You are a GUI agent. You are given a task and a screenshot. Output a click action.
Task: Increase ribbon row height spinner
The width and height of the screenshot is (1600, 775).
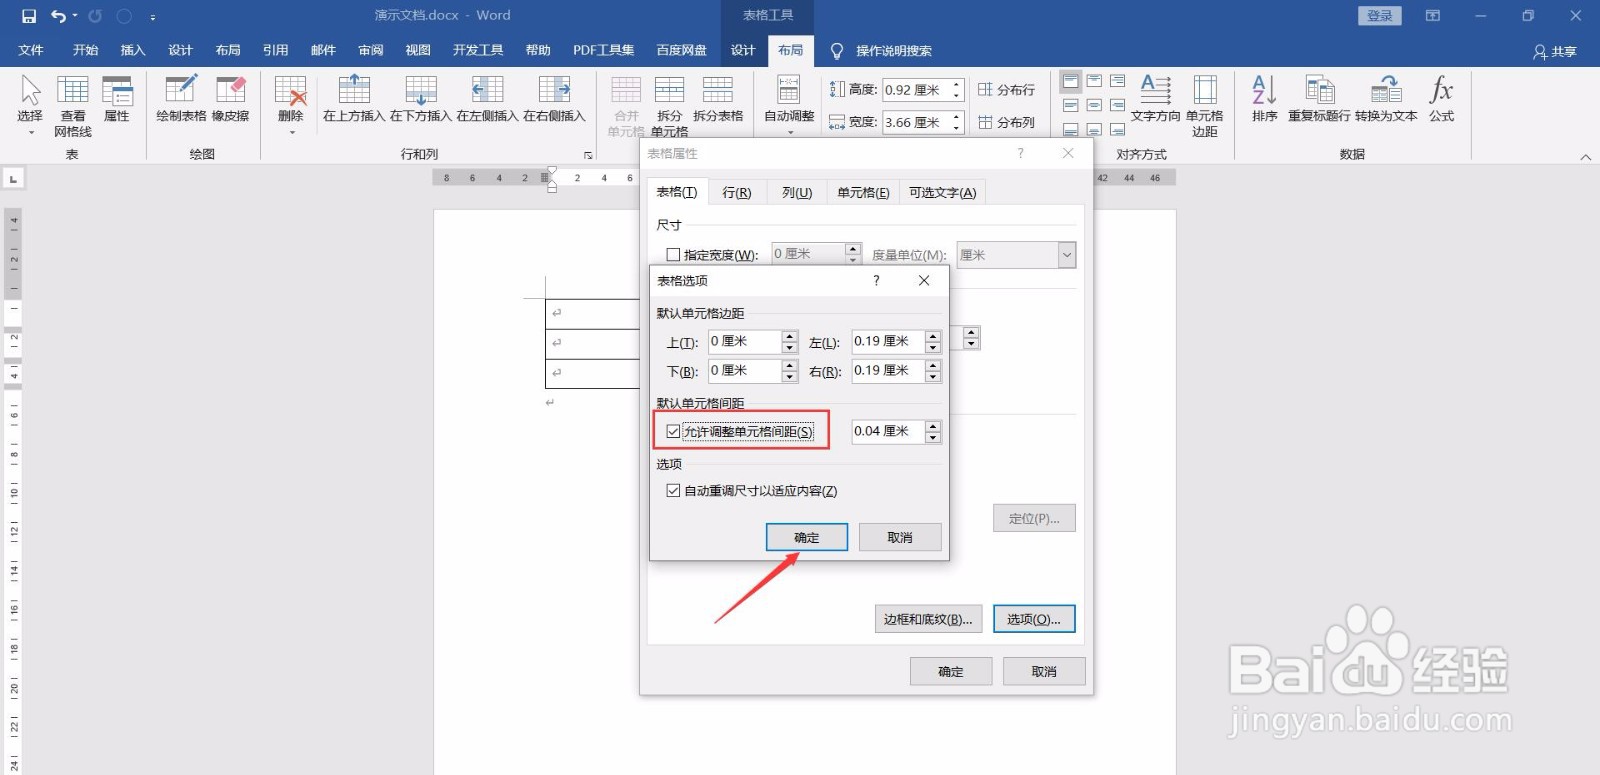957,84
